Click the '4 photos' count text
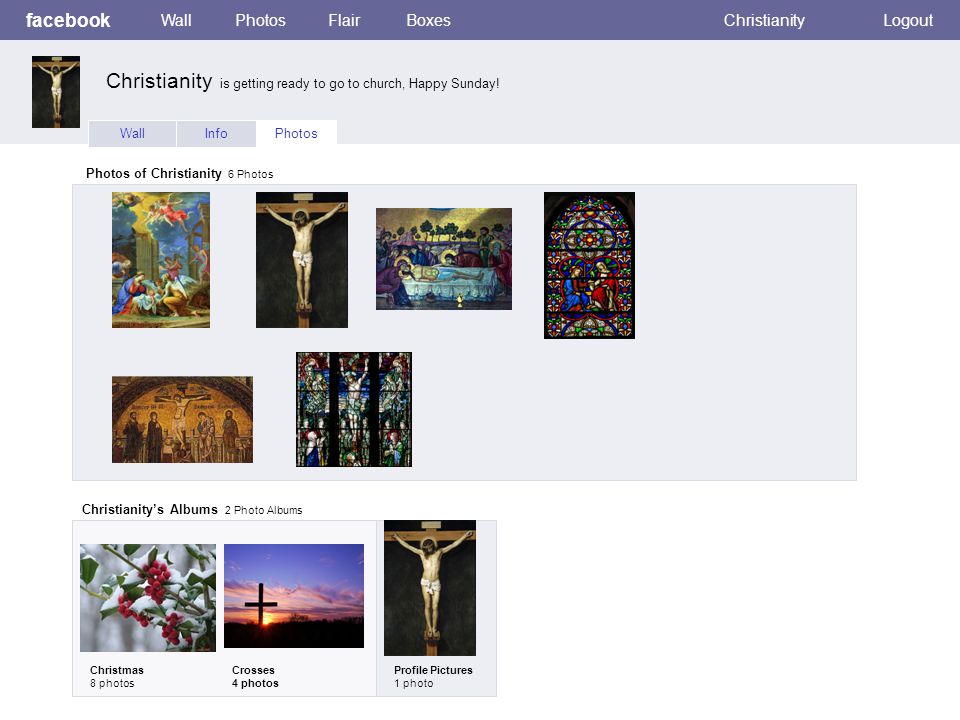Screen dimensions: 960x720 [x=255, y=683]
